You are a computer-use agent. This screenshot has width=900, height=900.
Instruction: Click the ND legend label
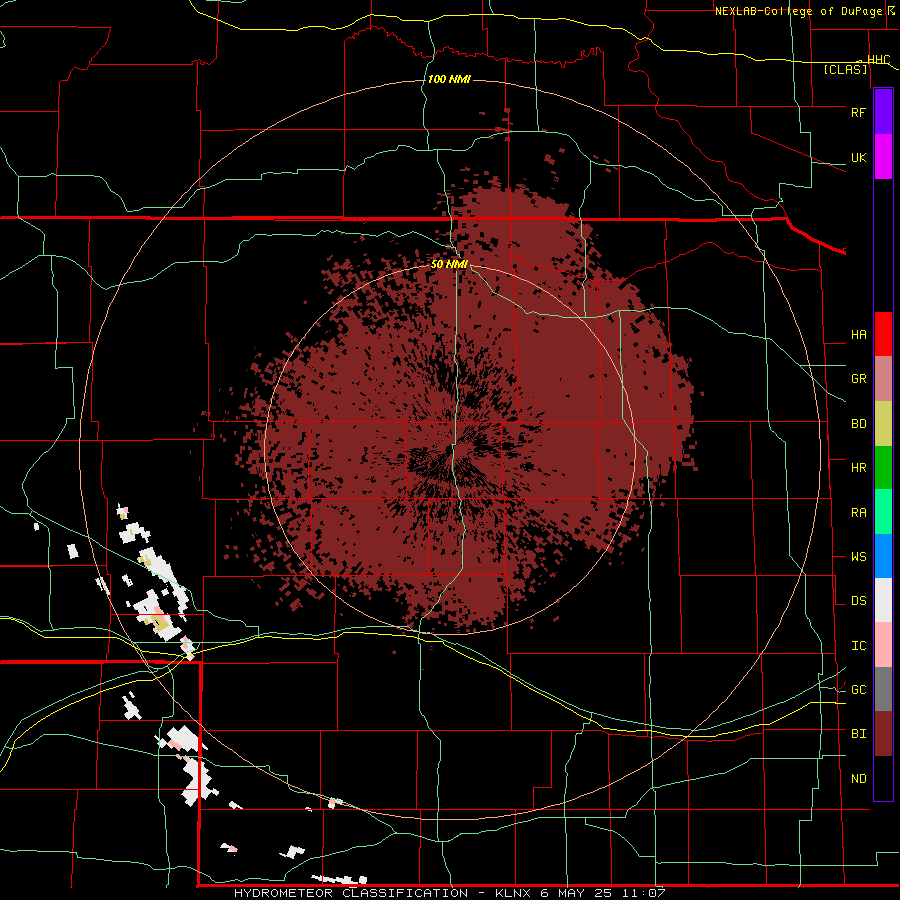[858, 778]
